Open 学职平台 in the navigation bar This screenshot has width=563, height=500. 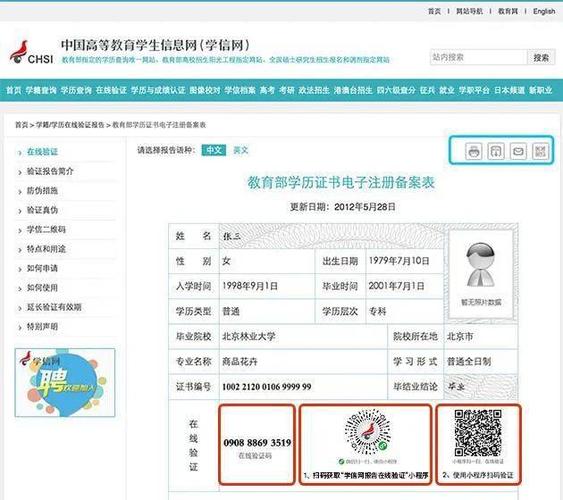pos(474,90)
